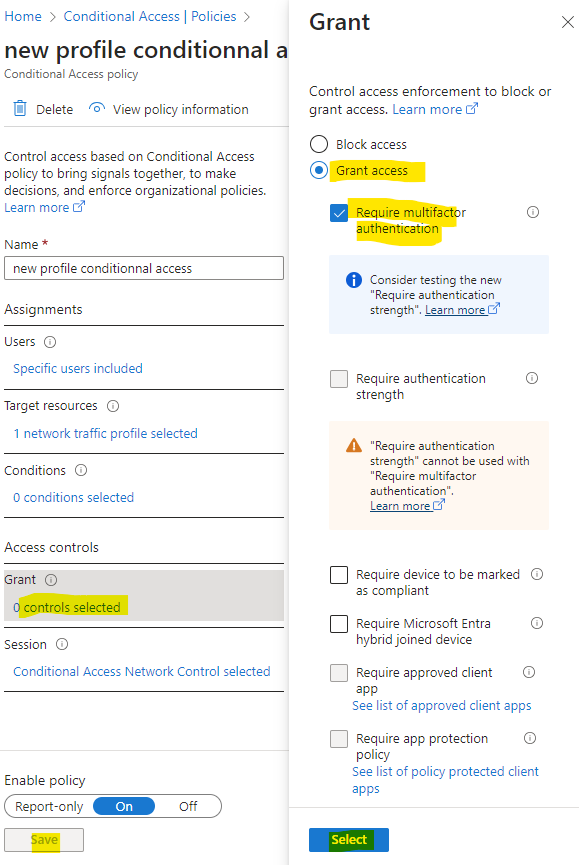This screenshot has height=865, width=579.
Task: Switch Enable policy to Report-only
Action: coord(49,807)
